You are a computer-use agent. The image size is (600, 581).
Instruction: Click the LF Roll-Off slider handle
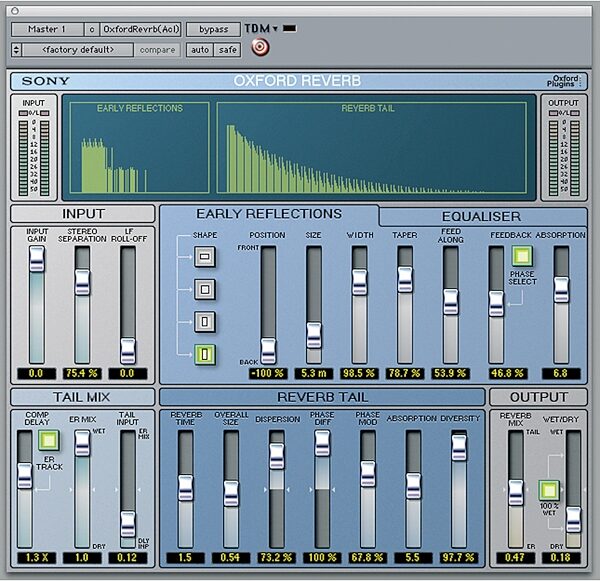(x=128, y=351)
